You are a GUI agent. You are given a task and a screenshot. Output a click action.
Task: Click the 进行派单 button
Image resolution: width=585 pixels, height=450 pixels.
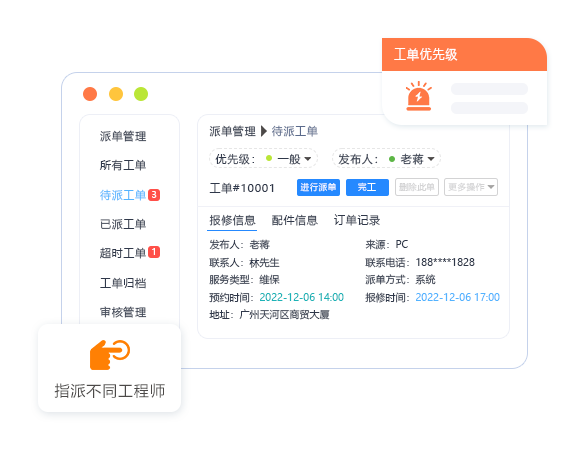(x=318, y=187)
